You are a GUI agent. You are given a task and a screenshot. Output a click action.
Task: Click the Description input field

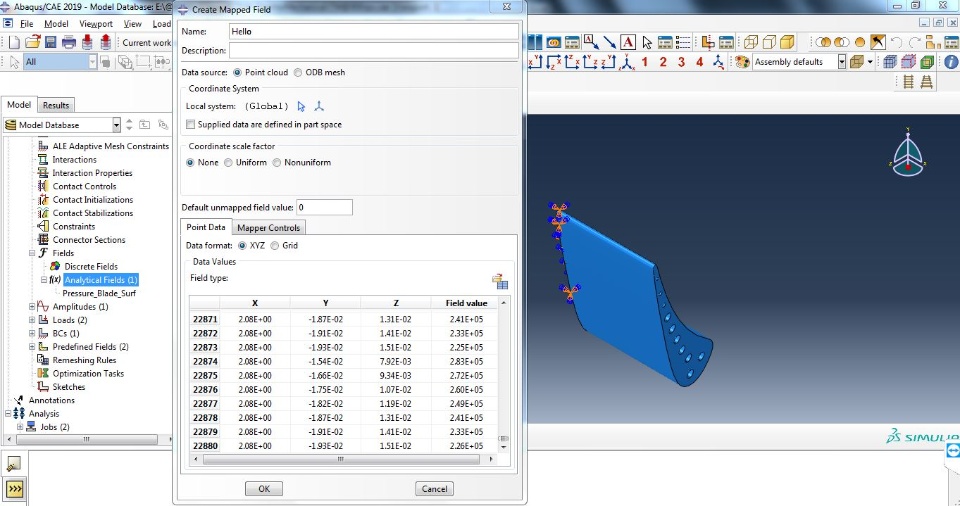pos(374,51)
